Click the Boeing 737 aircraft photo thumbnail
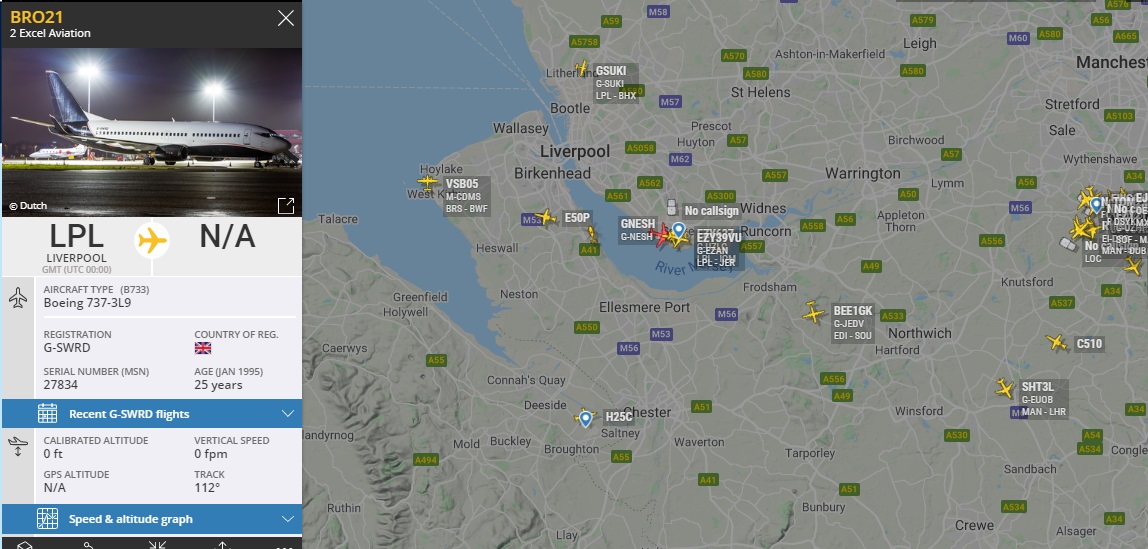Screen dimensions: 1148x549 (x=152, y=132)
